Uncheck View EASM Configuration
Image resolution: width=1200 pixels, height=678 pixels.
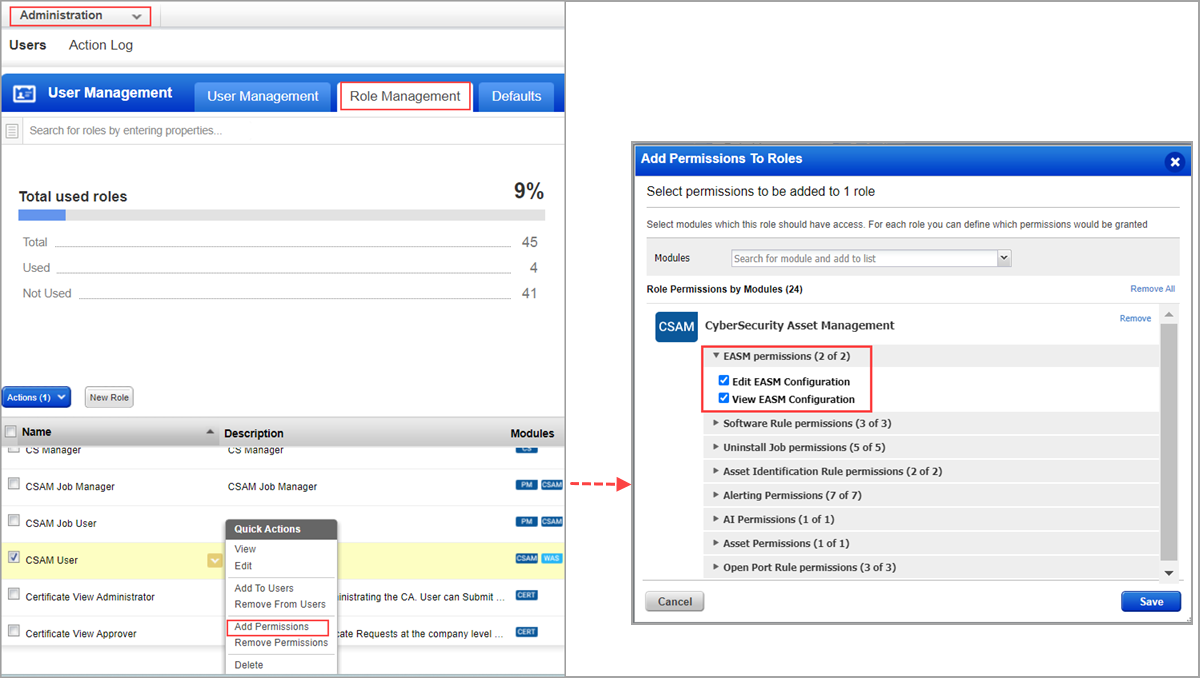pyautogui.click(x=724, y=399)
